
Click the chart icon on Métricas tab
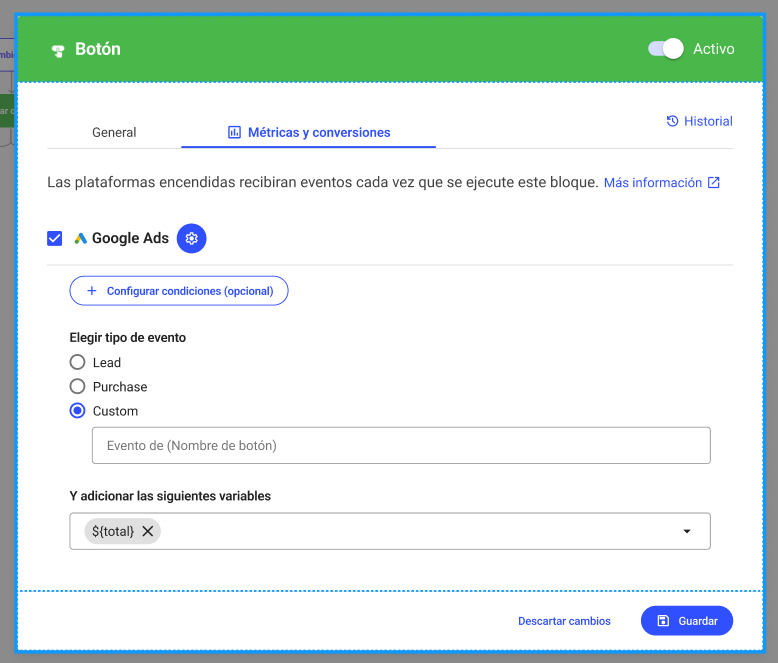[x=234, y=133]
